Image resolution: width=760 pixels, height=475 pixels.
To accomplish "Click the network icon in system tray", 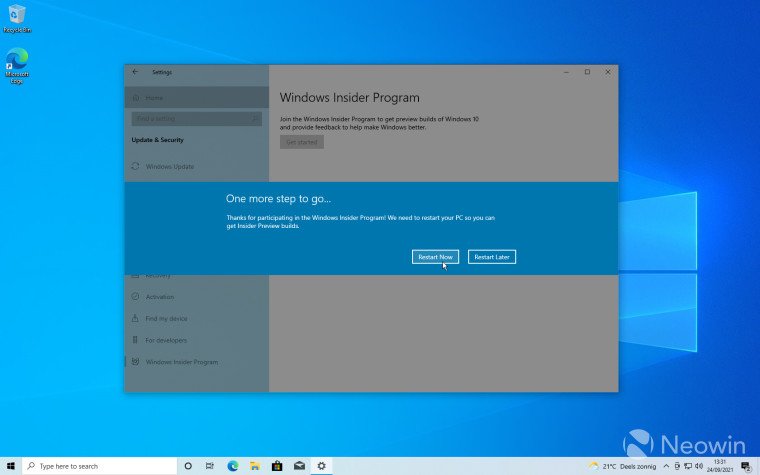I will click(x=688, y=466).
